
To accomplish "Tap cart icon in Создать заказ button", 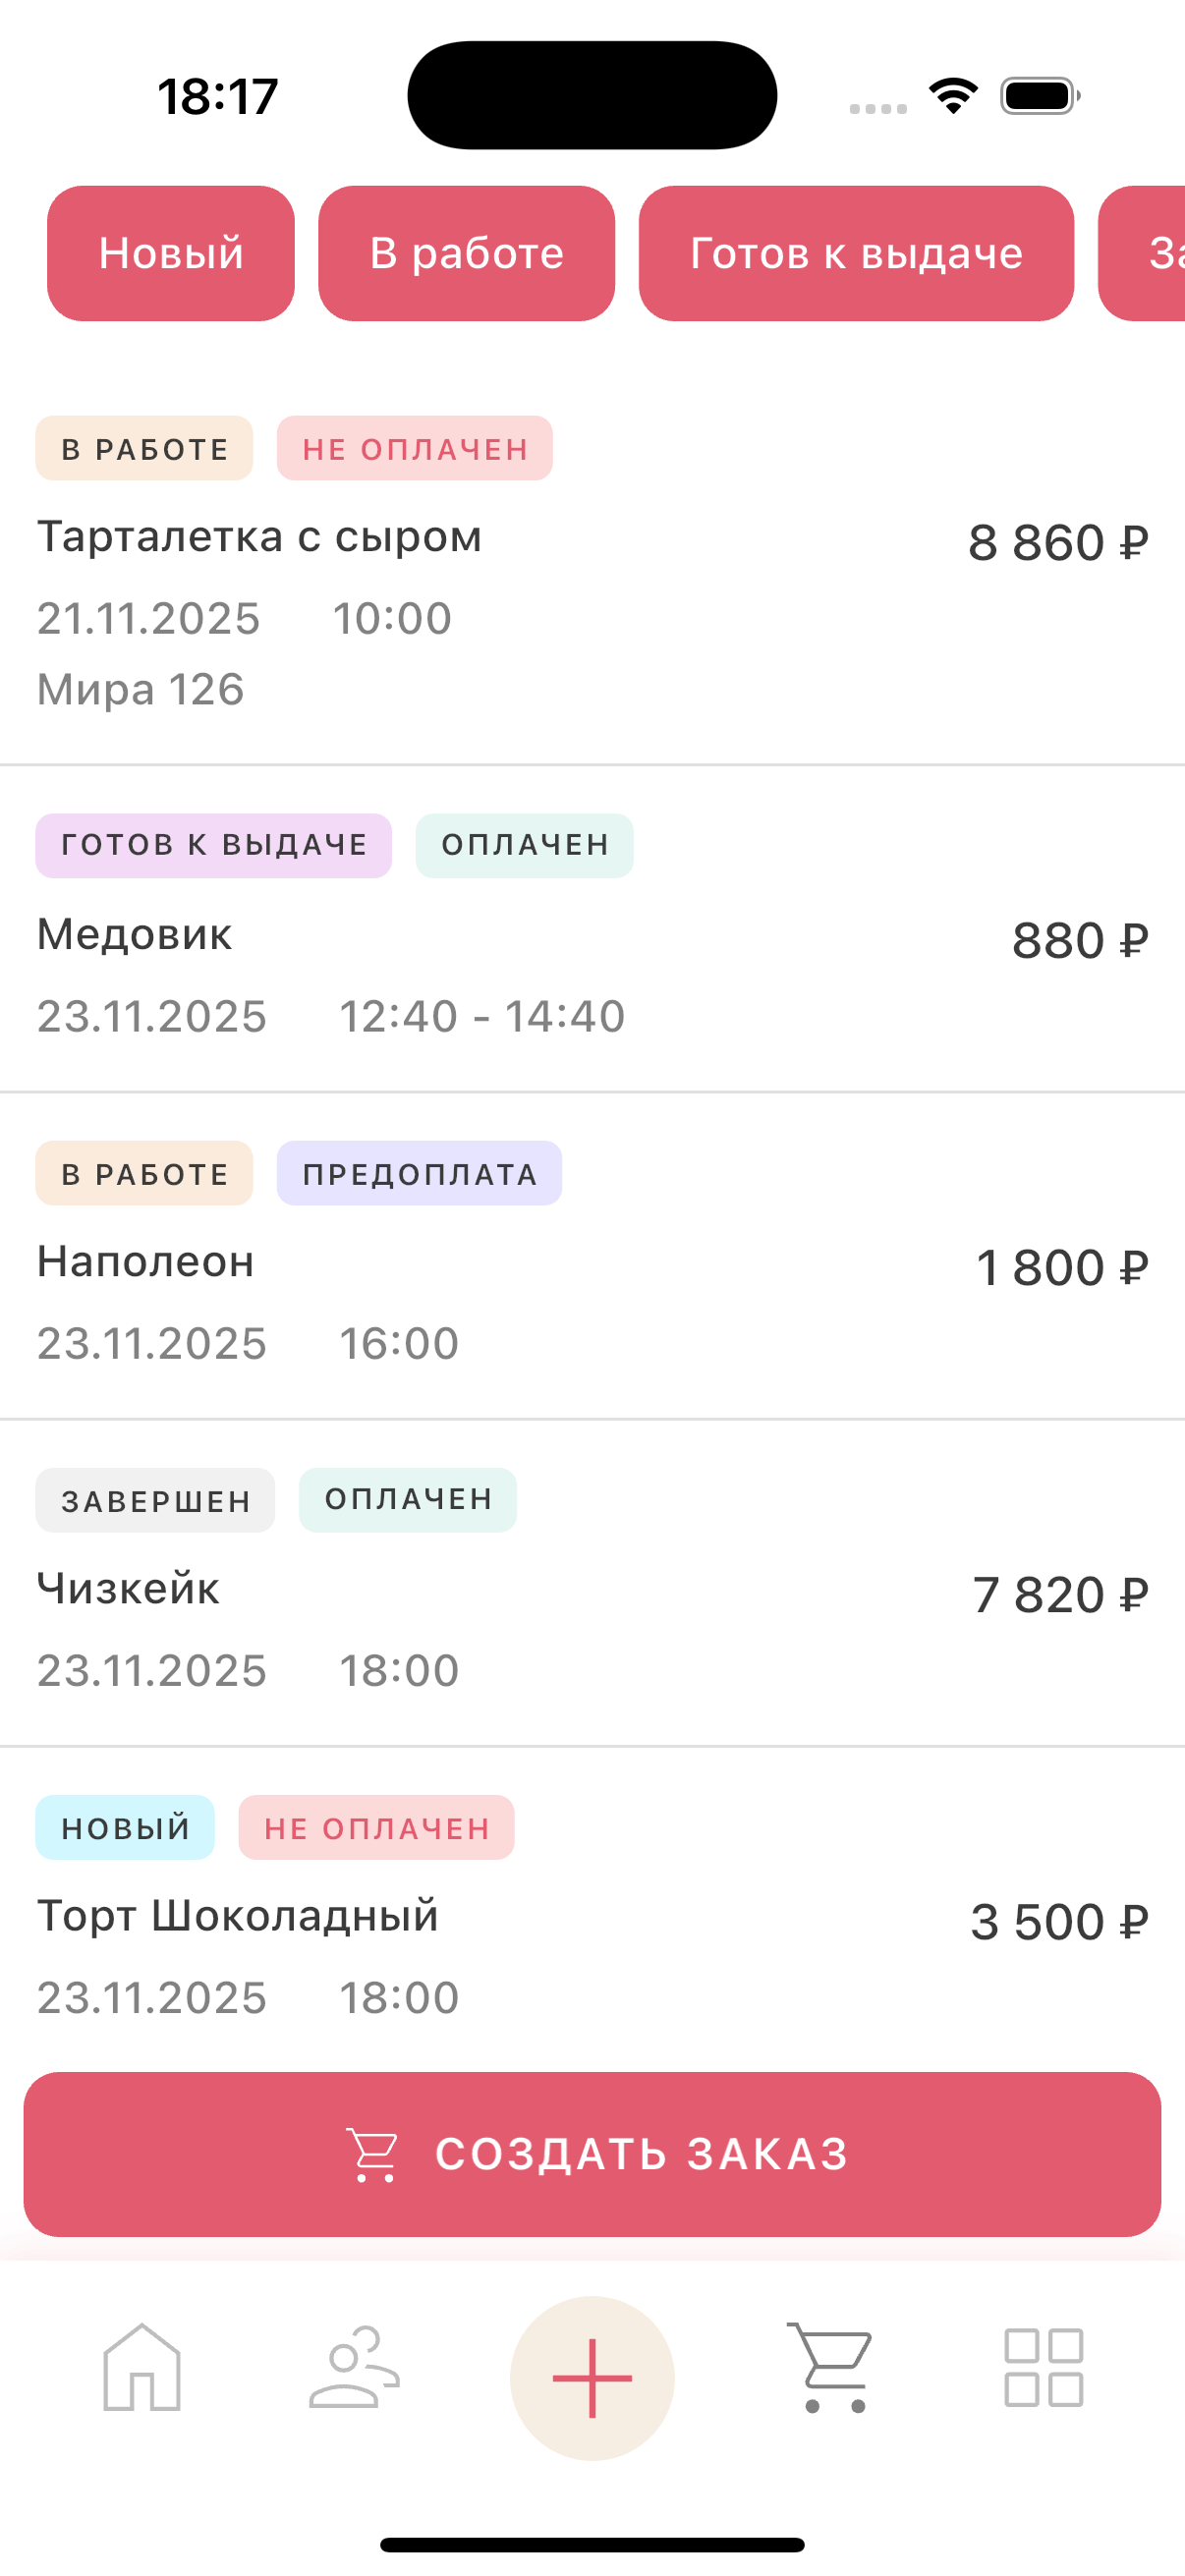I will pyautogui.click(x=372, y=2154).
